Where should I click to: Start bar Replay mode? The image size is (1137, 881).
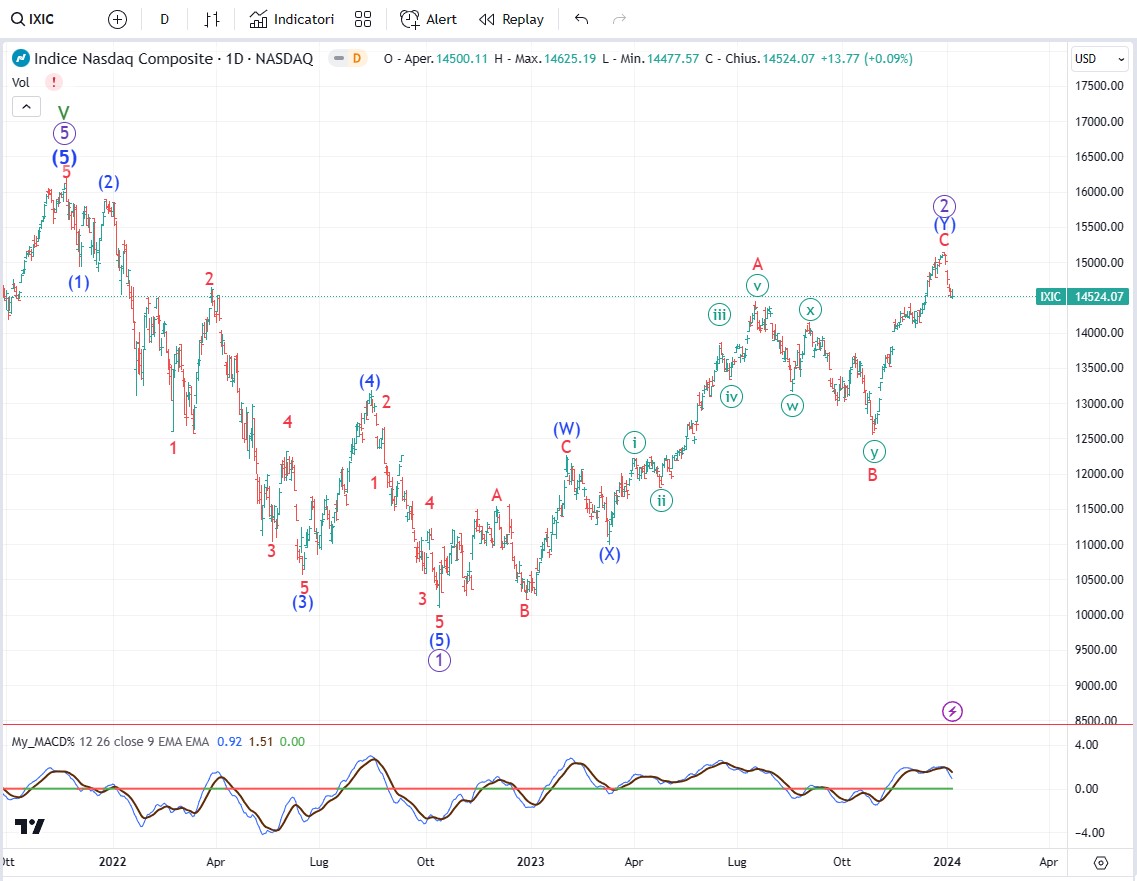tap(511, 20)
